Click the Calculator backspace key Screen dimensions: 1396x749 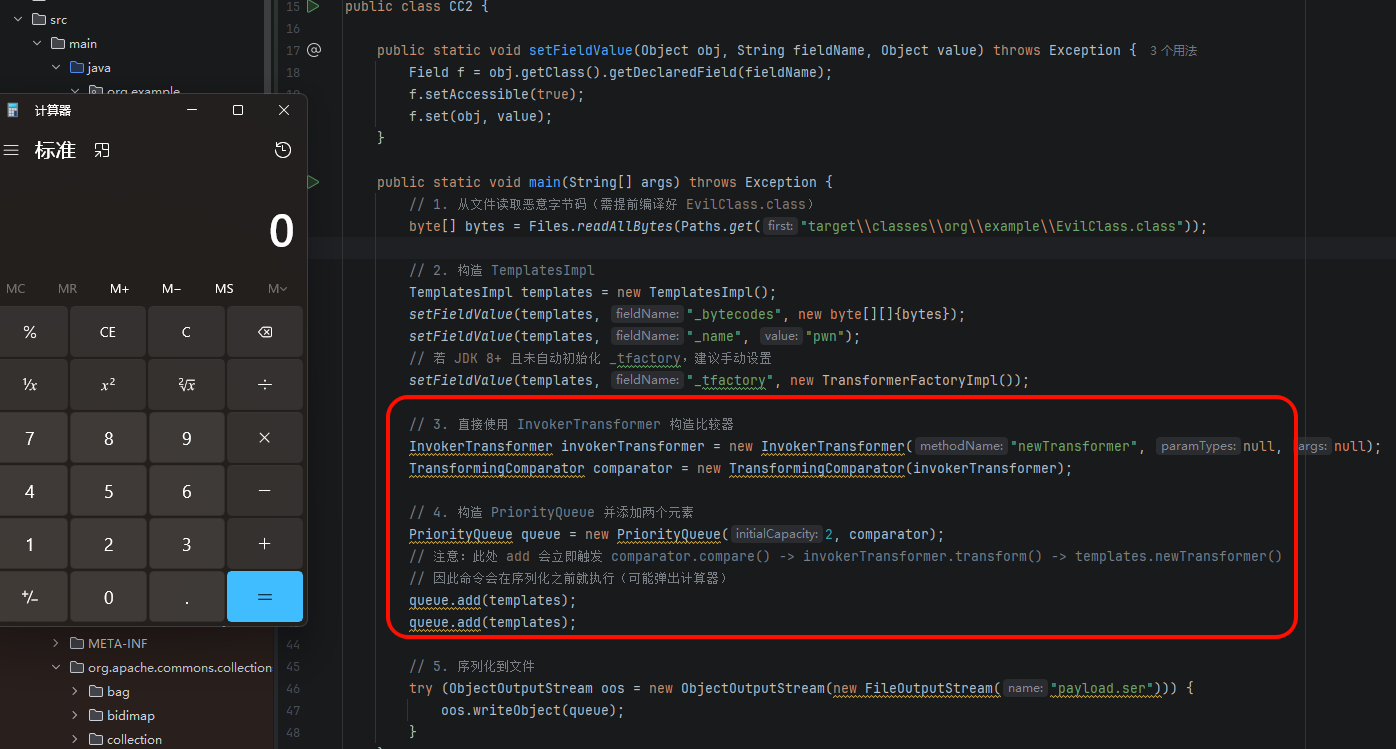265,332
